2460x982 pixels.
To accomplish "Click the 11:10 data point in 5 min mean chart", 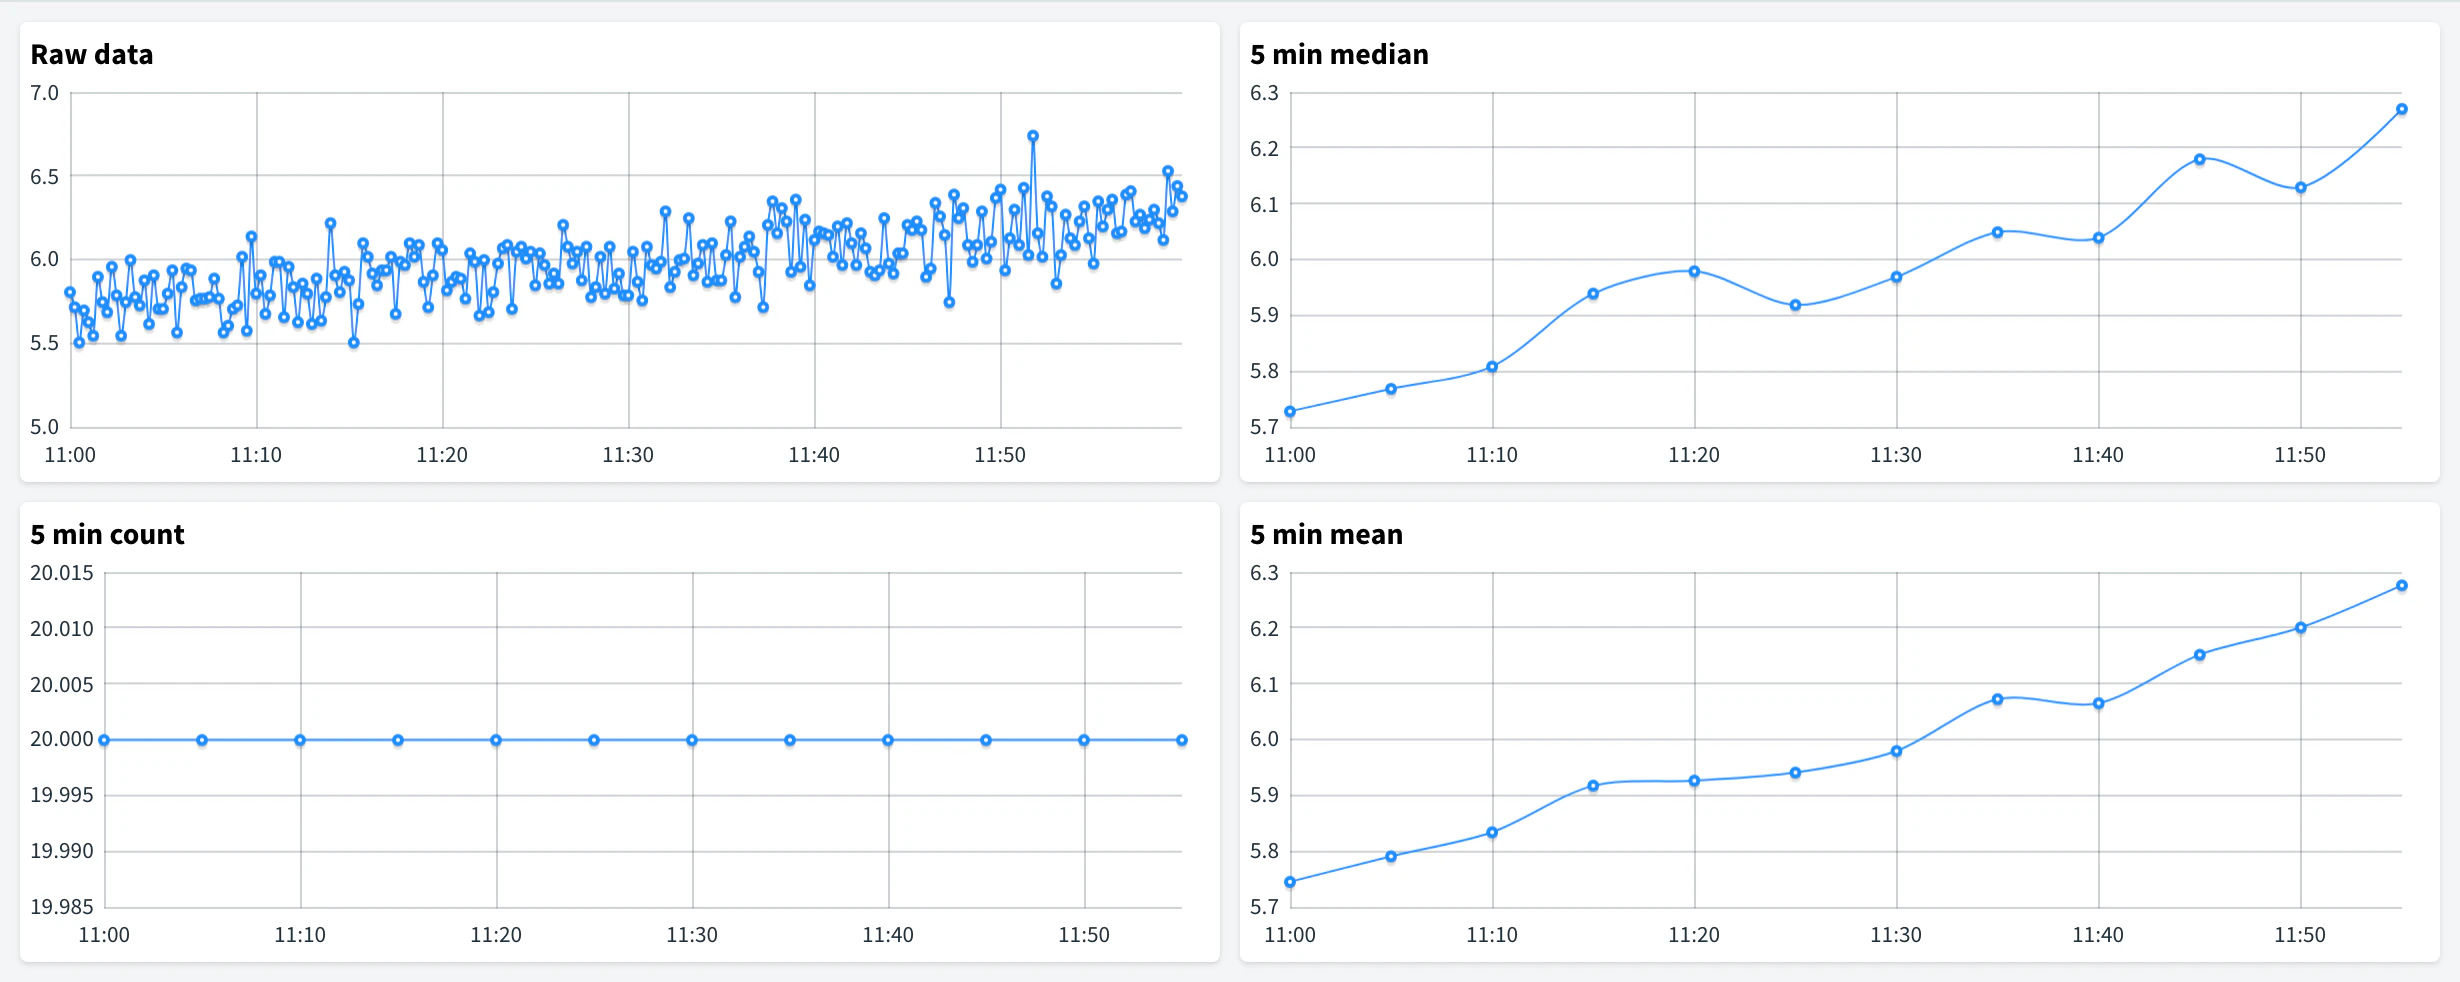I will click(1492, 832).
